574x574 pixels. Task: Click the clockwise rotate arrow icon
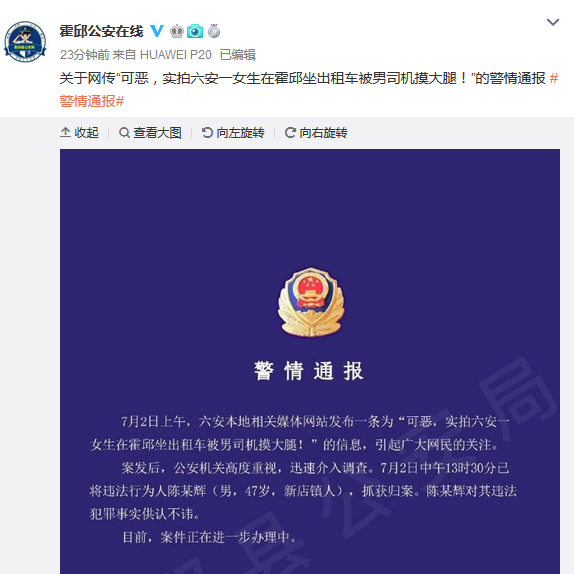[290, 133]
